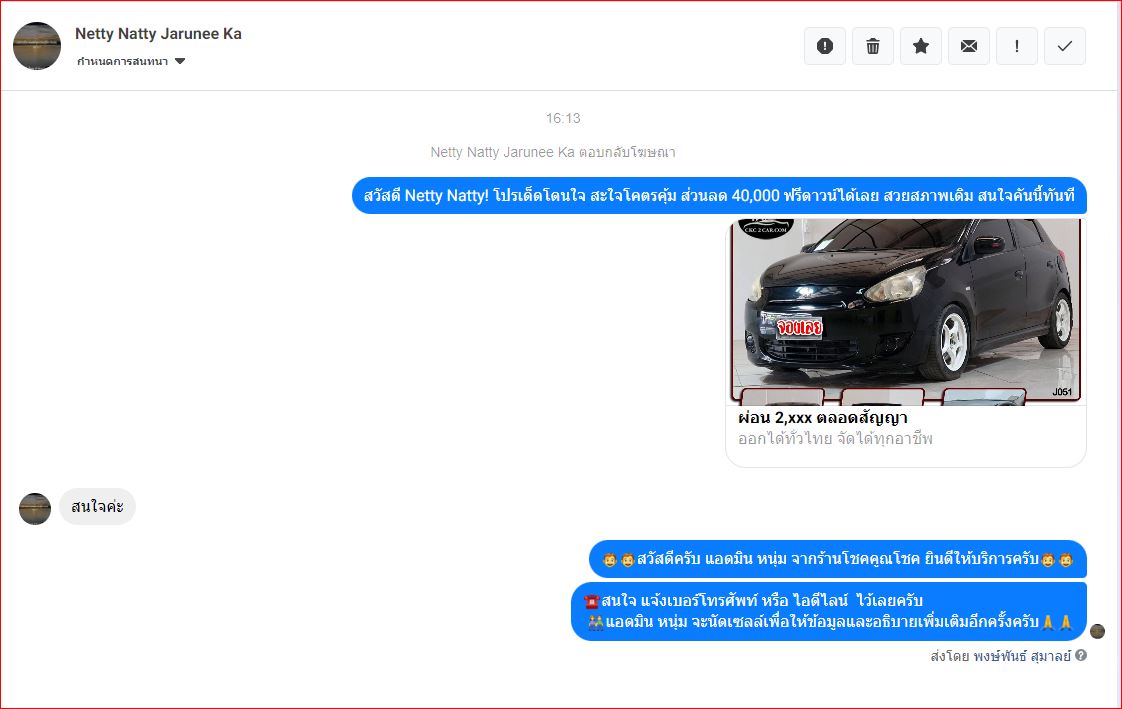Expand the กำหนดการสนทนา dropdown

pyautogui.click(x=122, y=61)
